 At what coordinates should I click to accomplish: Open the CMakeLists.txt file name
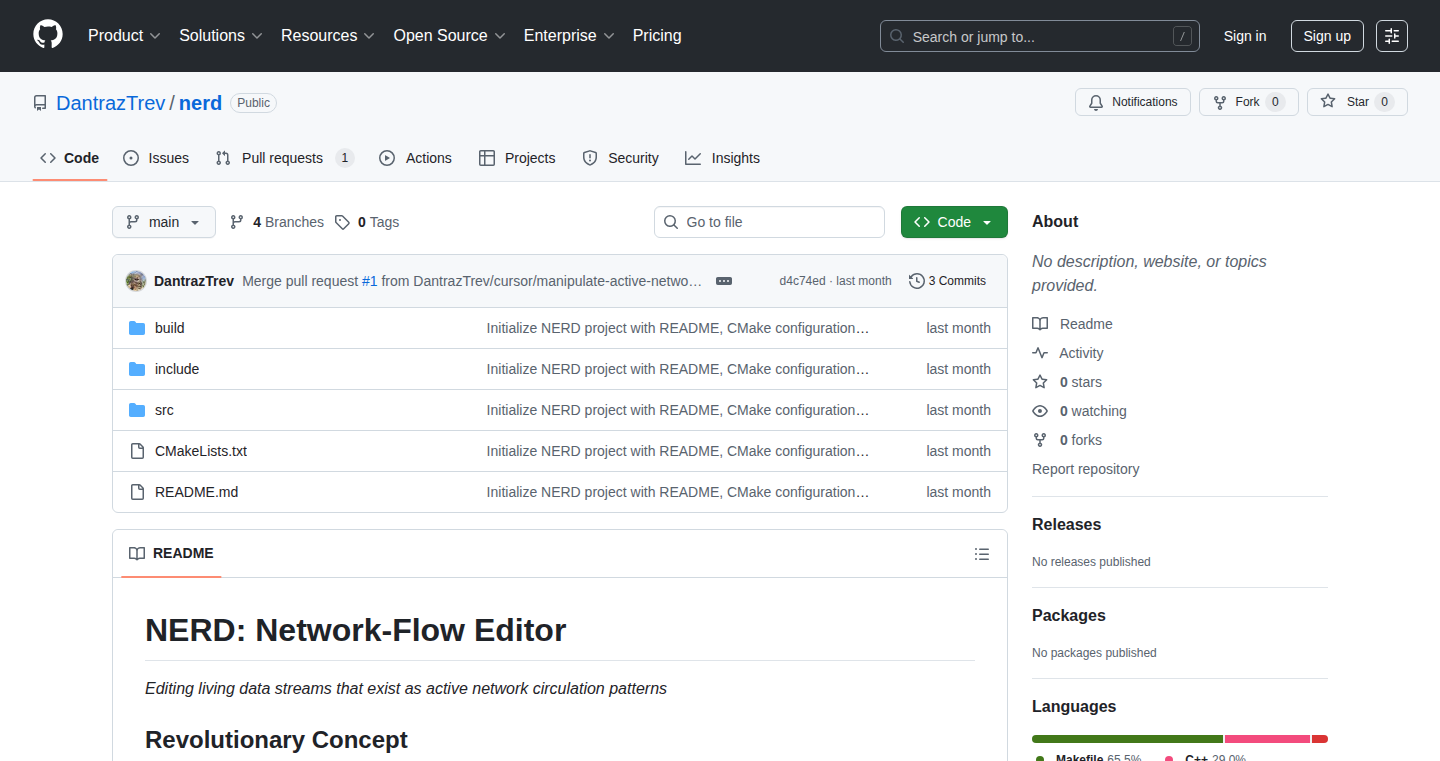click(x=201, y=451)
